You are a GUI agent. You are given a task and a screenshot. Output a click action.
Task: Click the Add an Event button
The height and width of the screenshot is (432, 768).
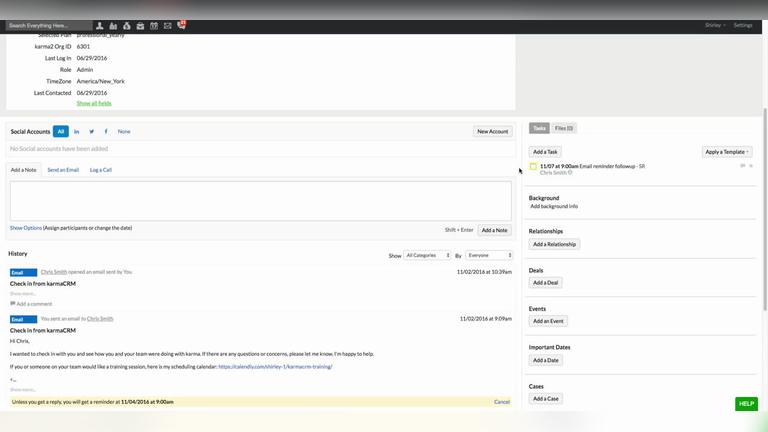click(x=548, y=321)
